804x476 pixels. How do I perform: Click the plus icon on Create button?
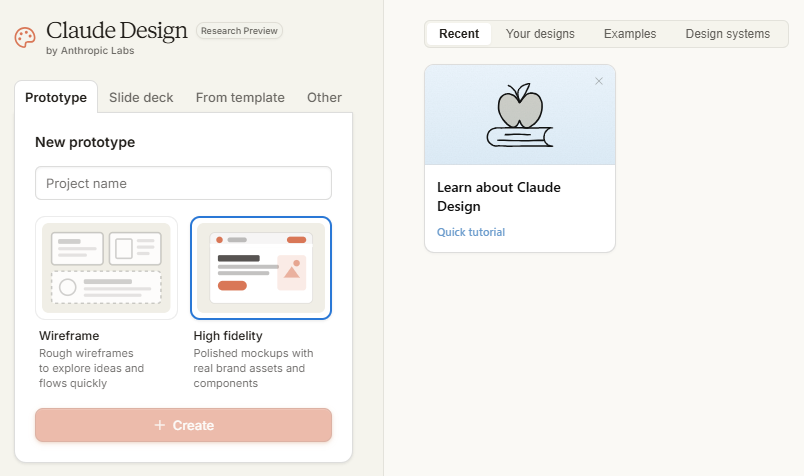click(160, 425)
